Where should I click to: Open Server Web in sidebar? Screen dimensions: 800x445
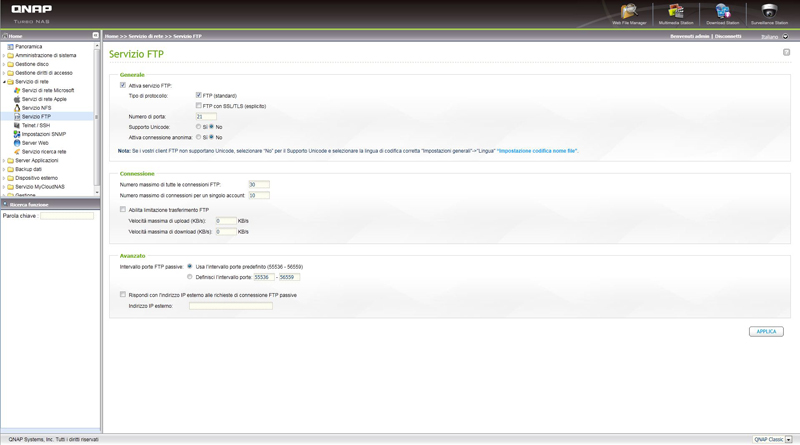35,143
